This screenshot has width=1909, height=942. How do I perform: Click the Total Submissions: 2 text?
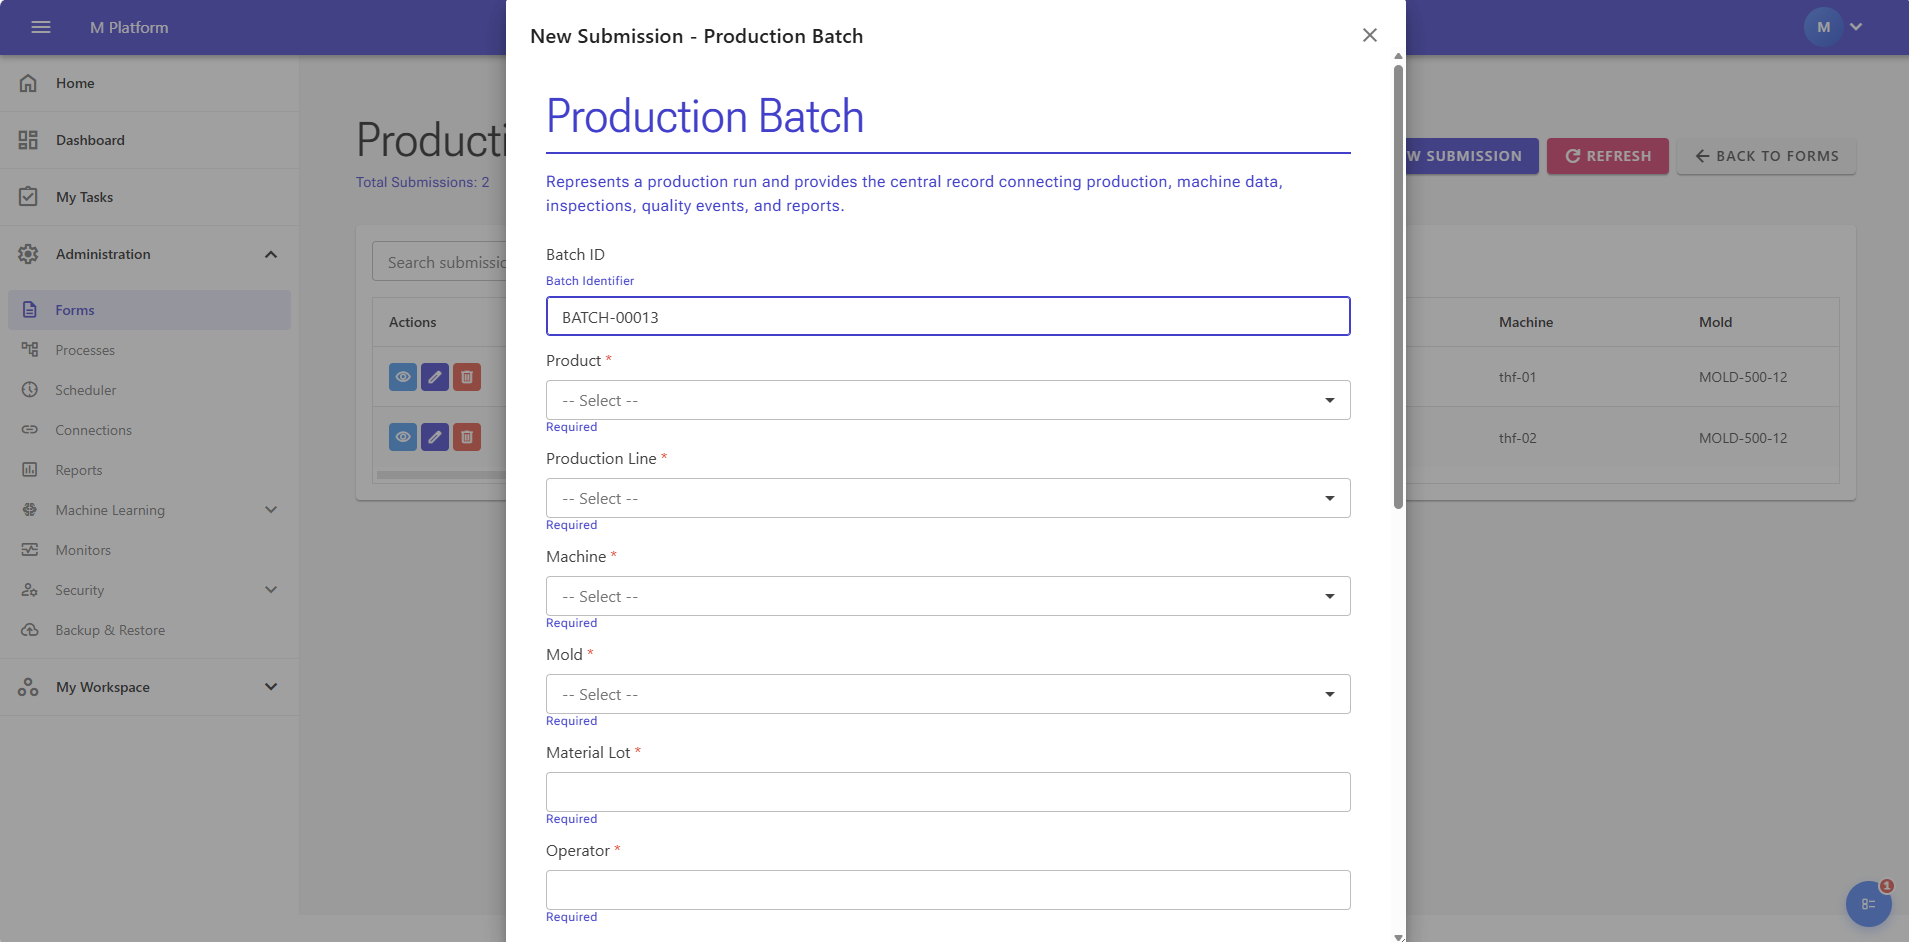point(423,182)
